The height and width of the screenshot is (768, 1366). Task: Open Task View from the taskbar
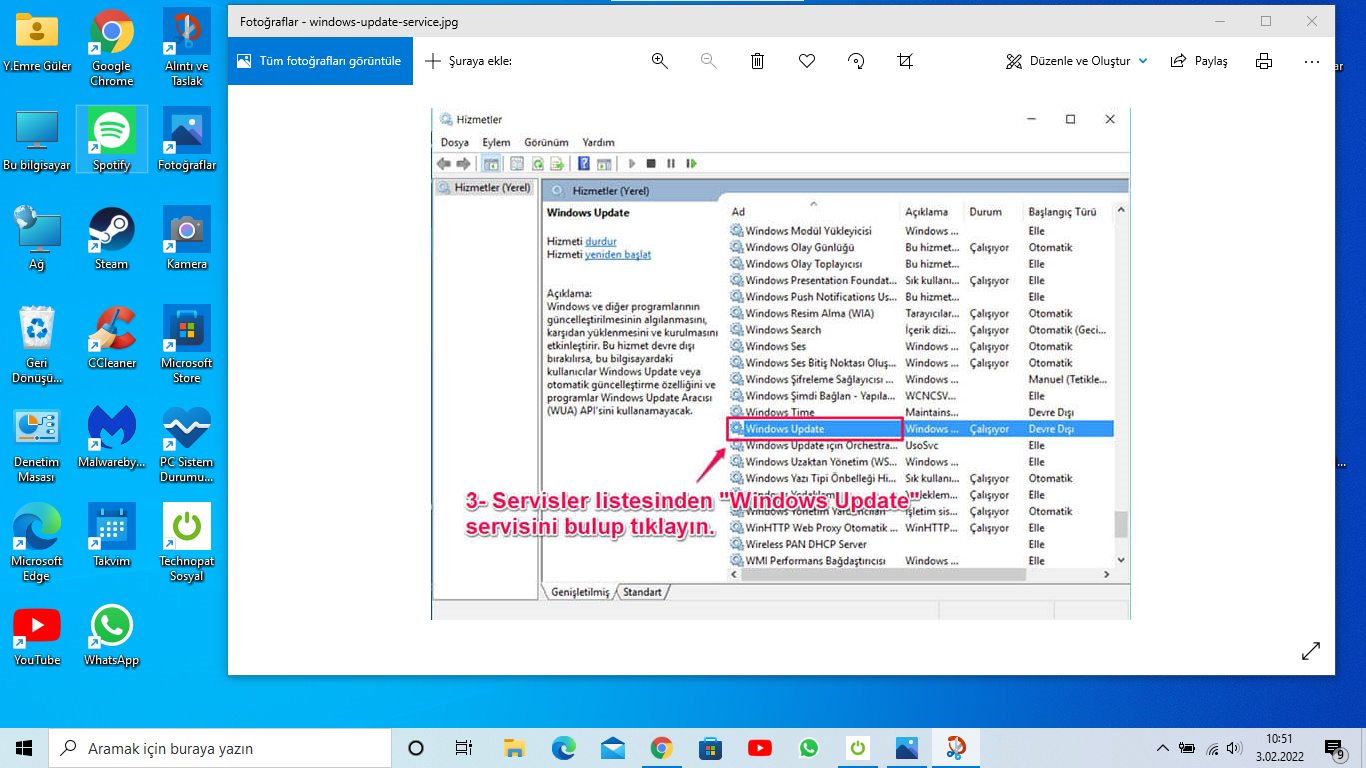pos(464,748)
